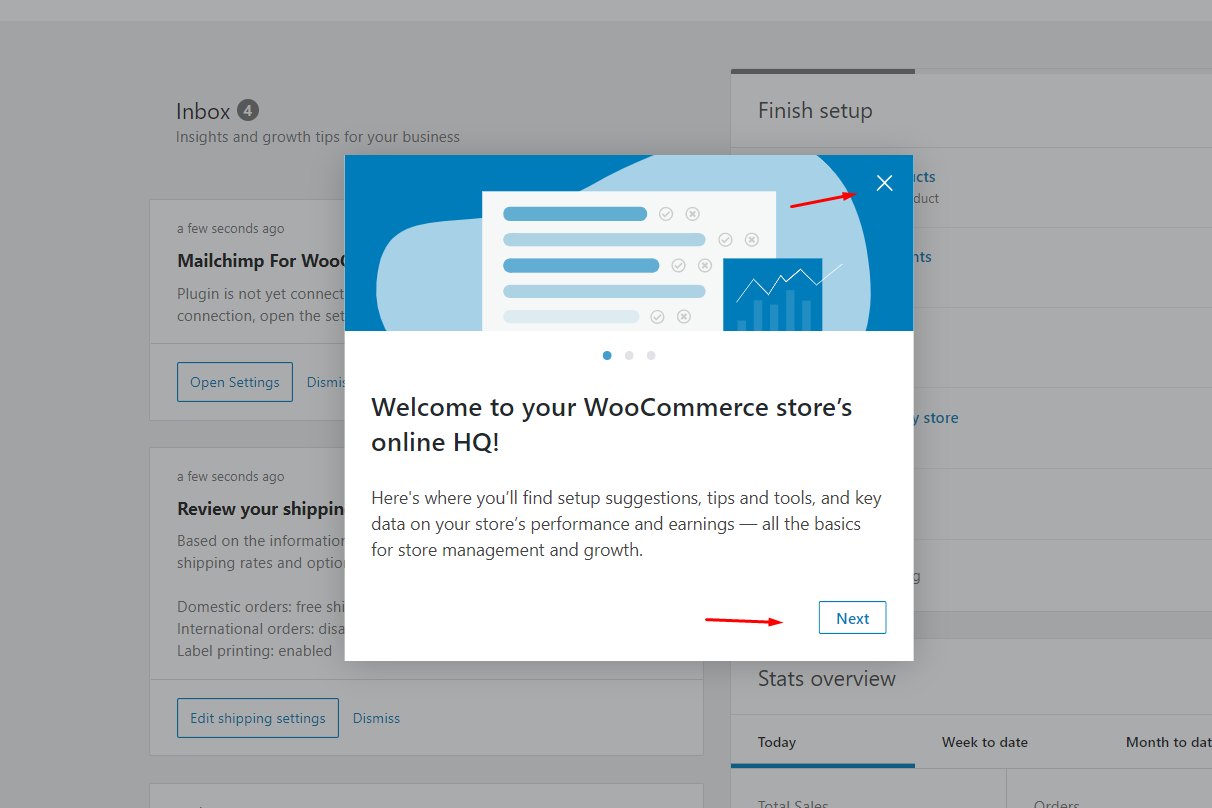Switch to the Month to date tab

tap(1168, 742)
